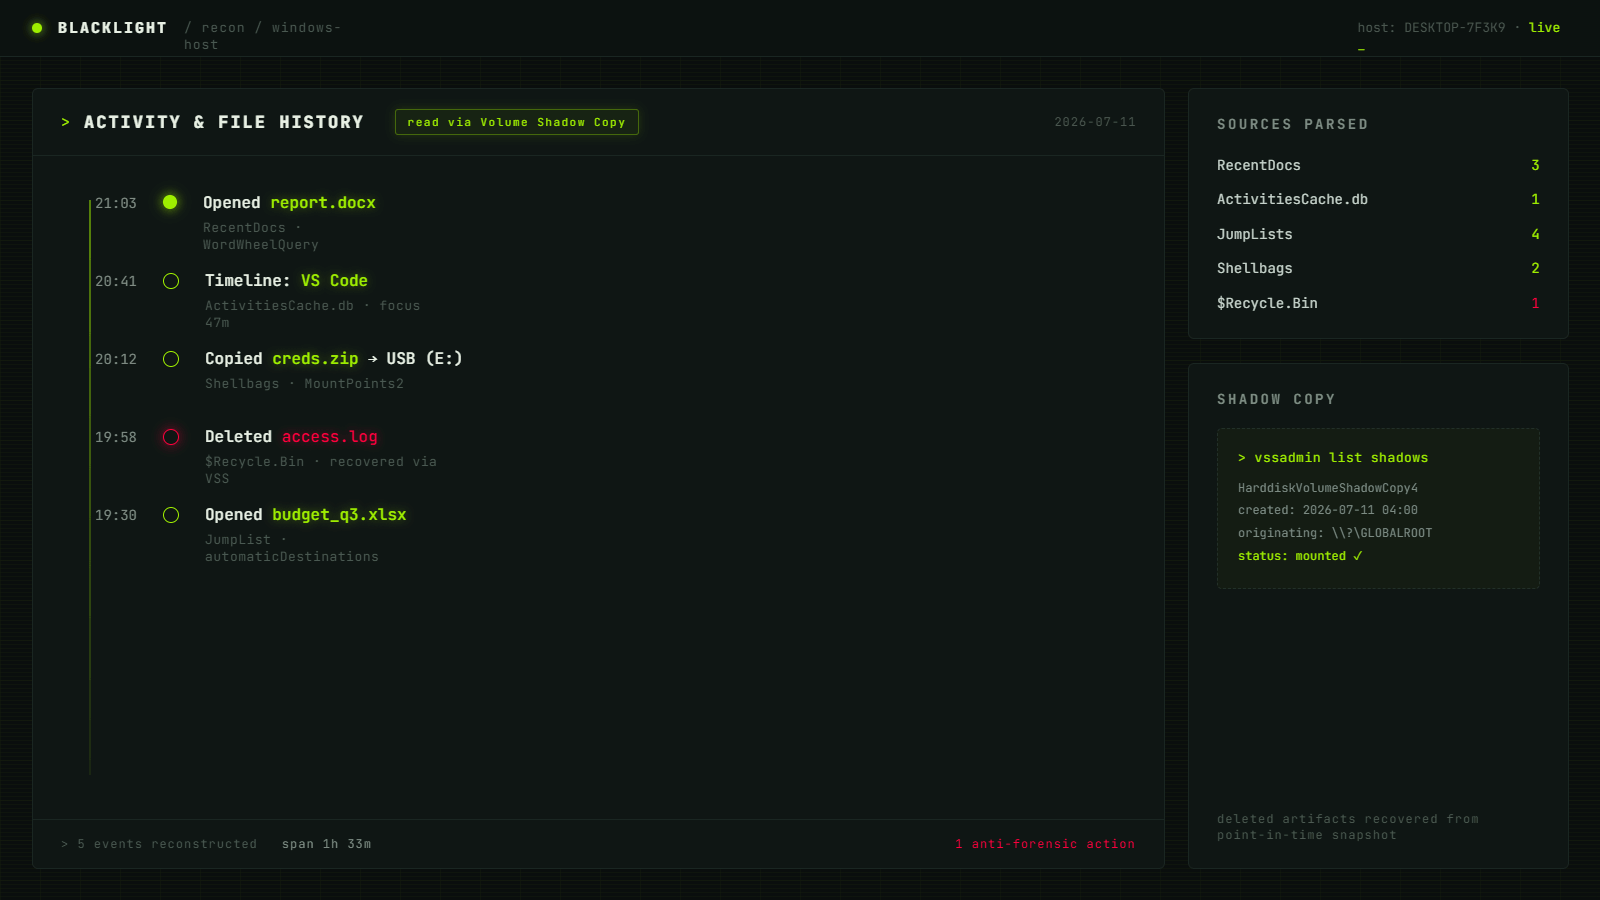Select the filled marker for the 21:03 event
The image size is (1600, 900).
(x=170, y=202)
